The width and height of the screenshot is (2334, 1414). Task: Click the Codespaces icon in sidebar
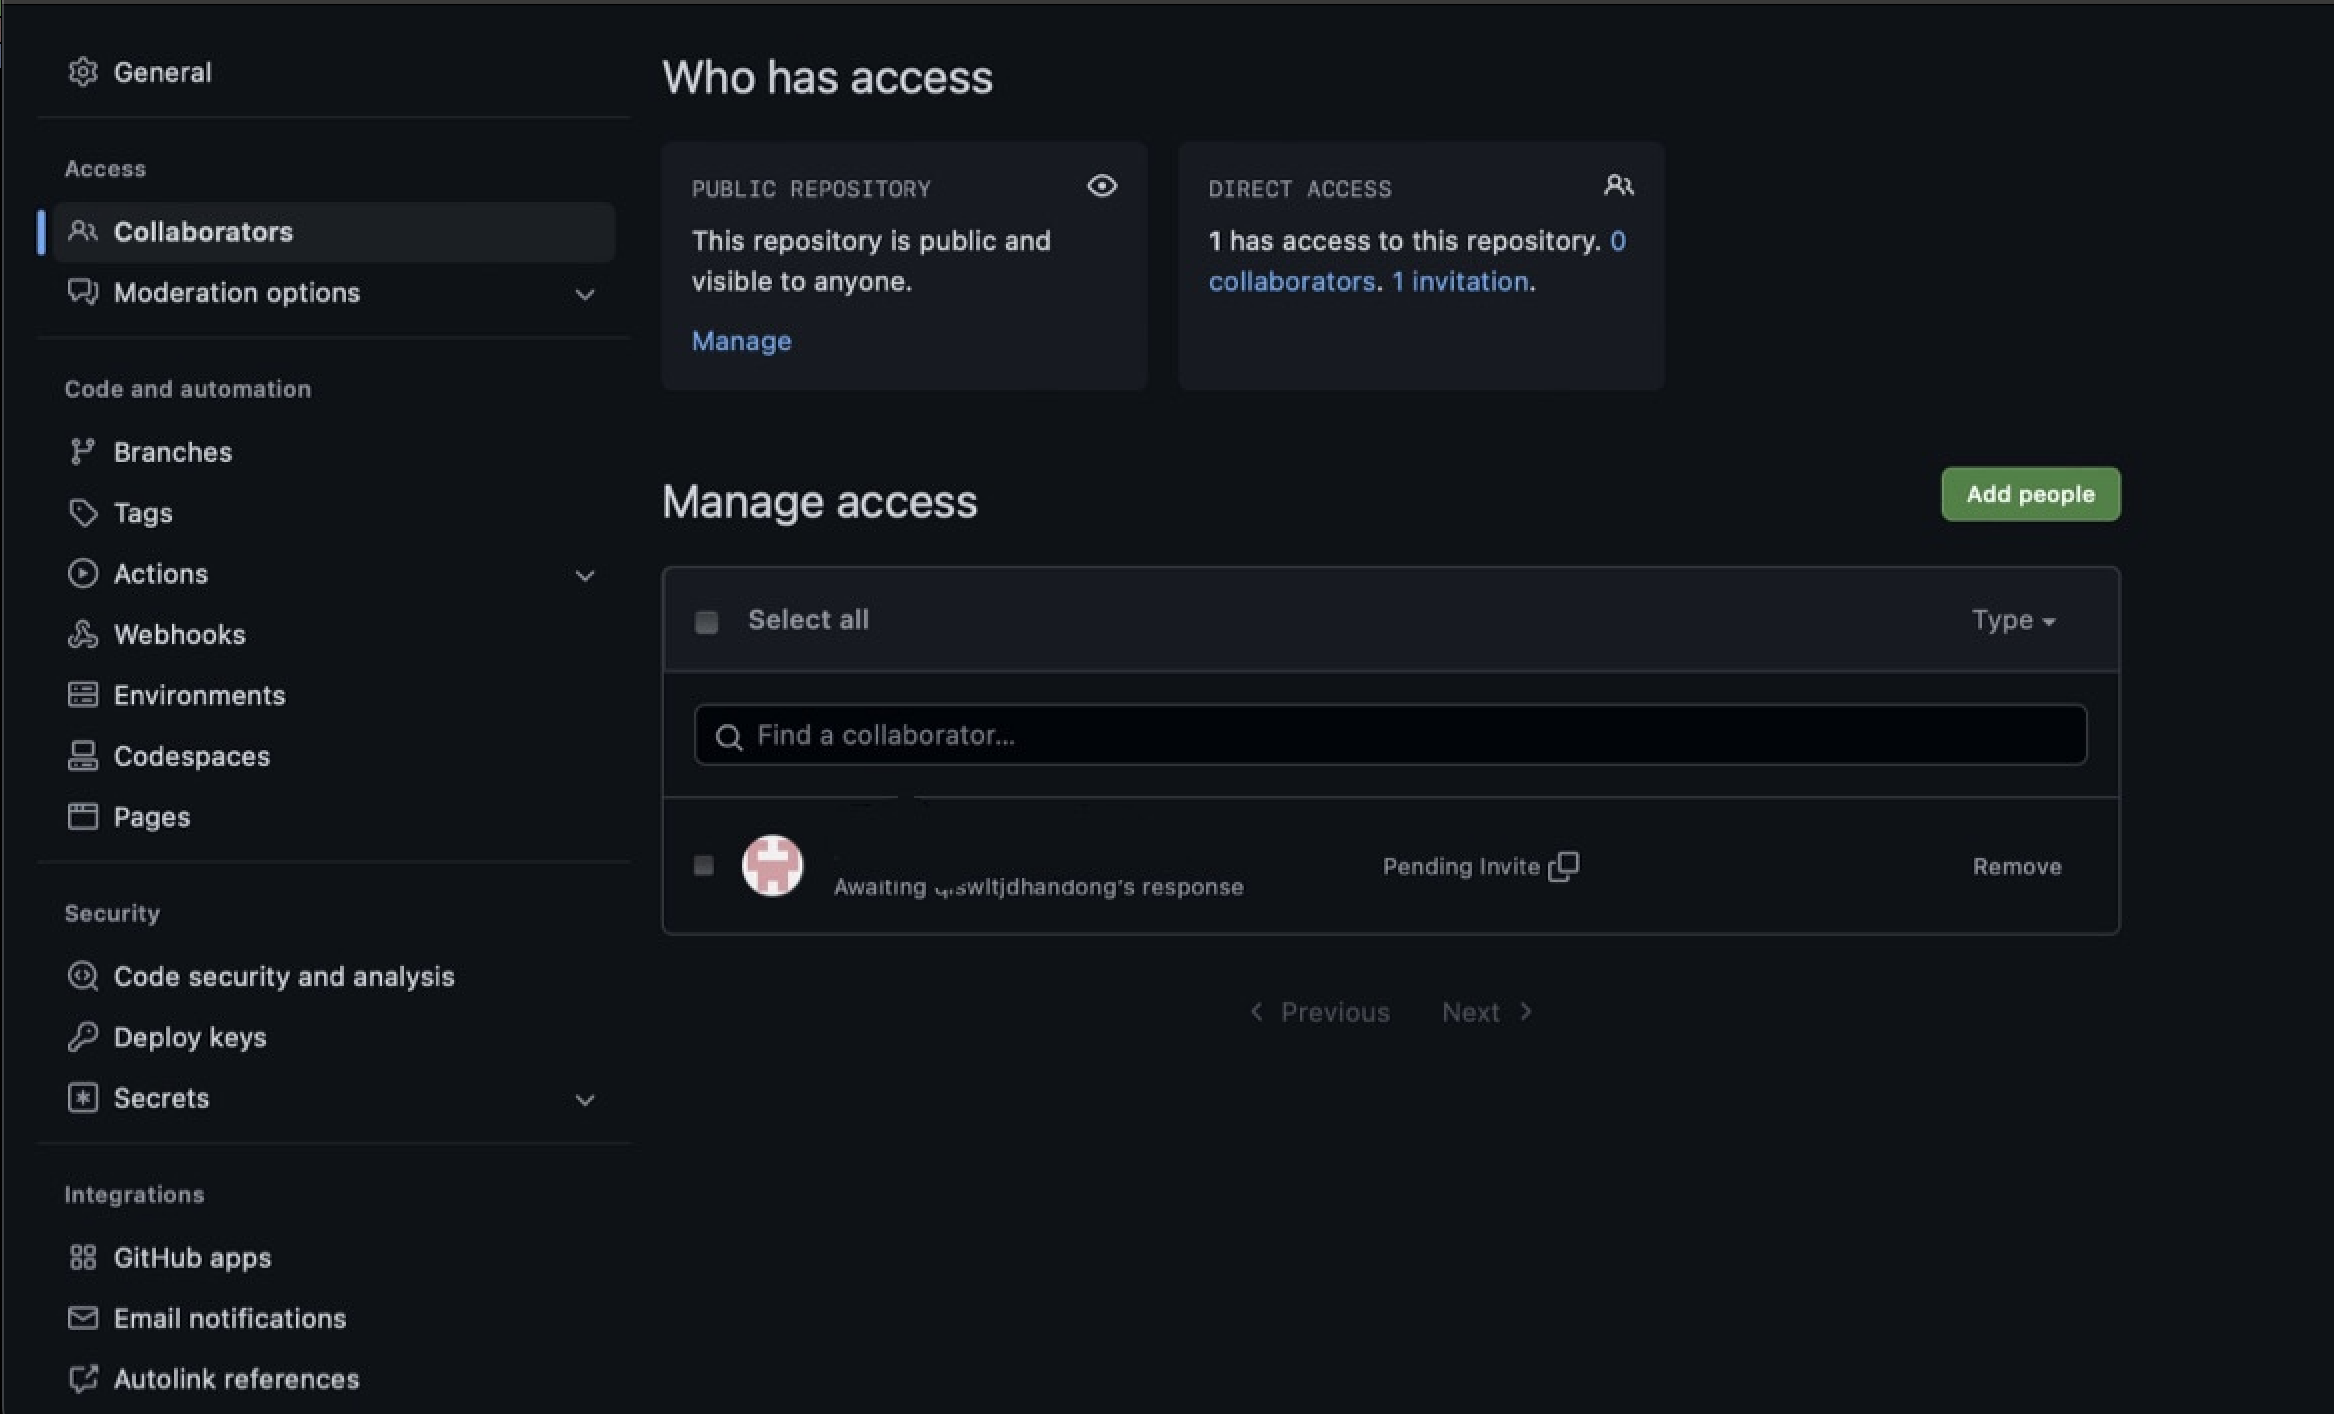pos(82,756)
